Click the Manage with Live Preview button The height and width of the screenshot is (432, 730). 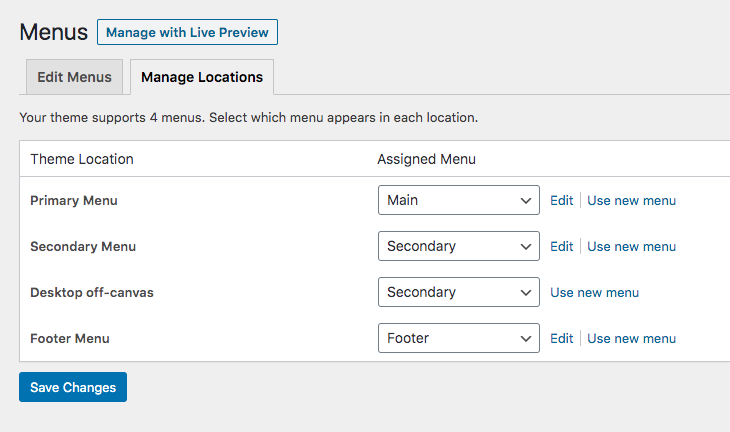[187, 32]
